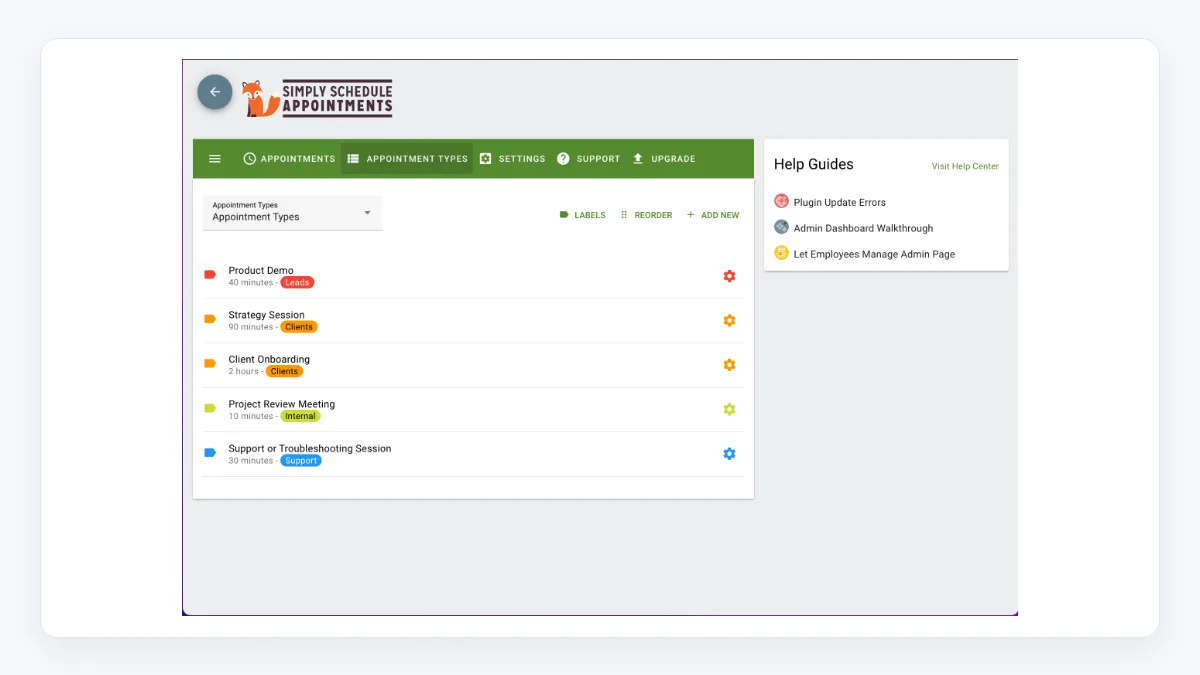Select Support or Troubleshooting Session row
Image resolution: width=1200 pixels, height=675 pixels.
pyautogui.click(x=473, y=454)
